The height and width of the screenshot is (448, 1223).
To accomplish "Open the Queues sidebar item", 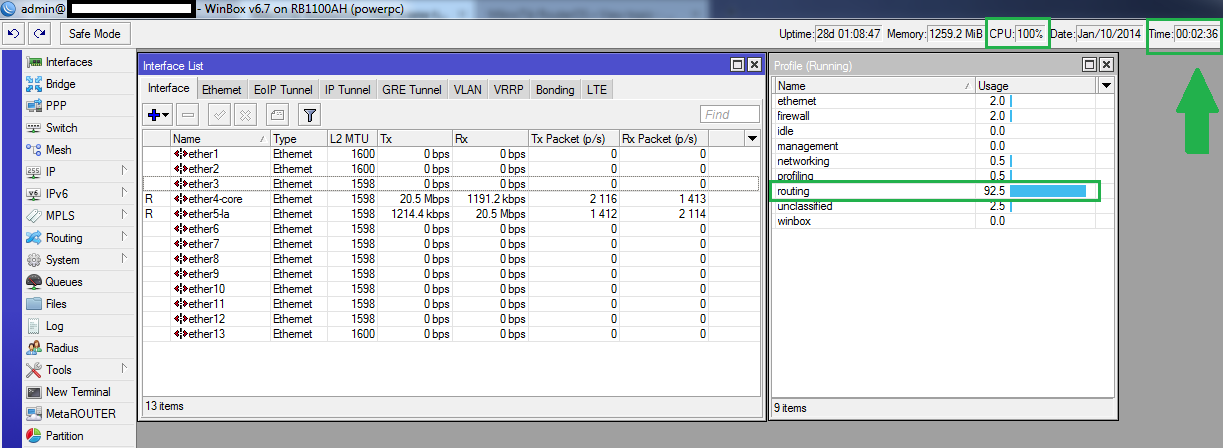I will [64, 282].
